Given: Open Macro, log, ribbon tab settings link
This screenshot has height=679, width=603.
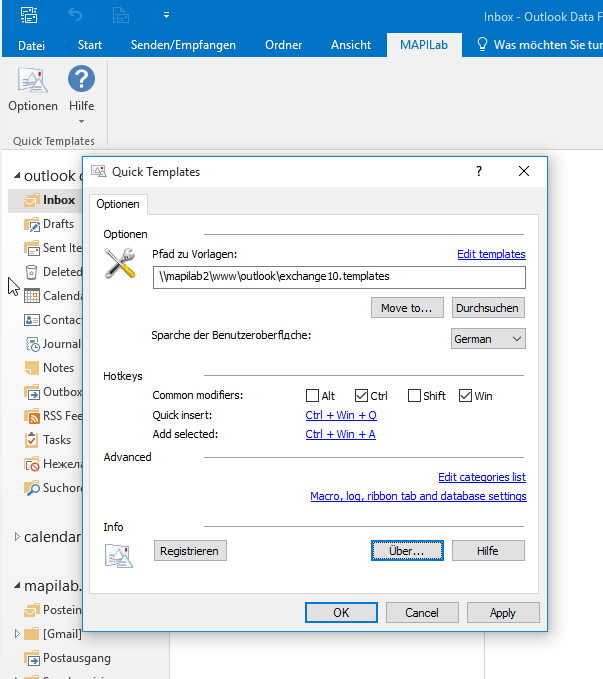Looking at the screenshot, I should click(418, 496).
